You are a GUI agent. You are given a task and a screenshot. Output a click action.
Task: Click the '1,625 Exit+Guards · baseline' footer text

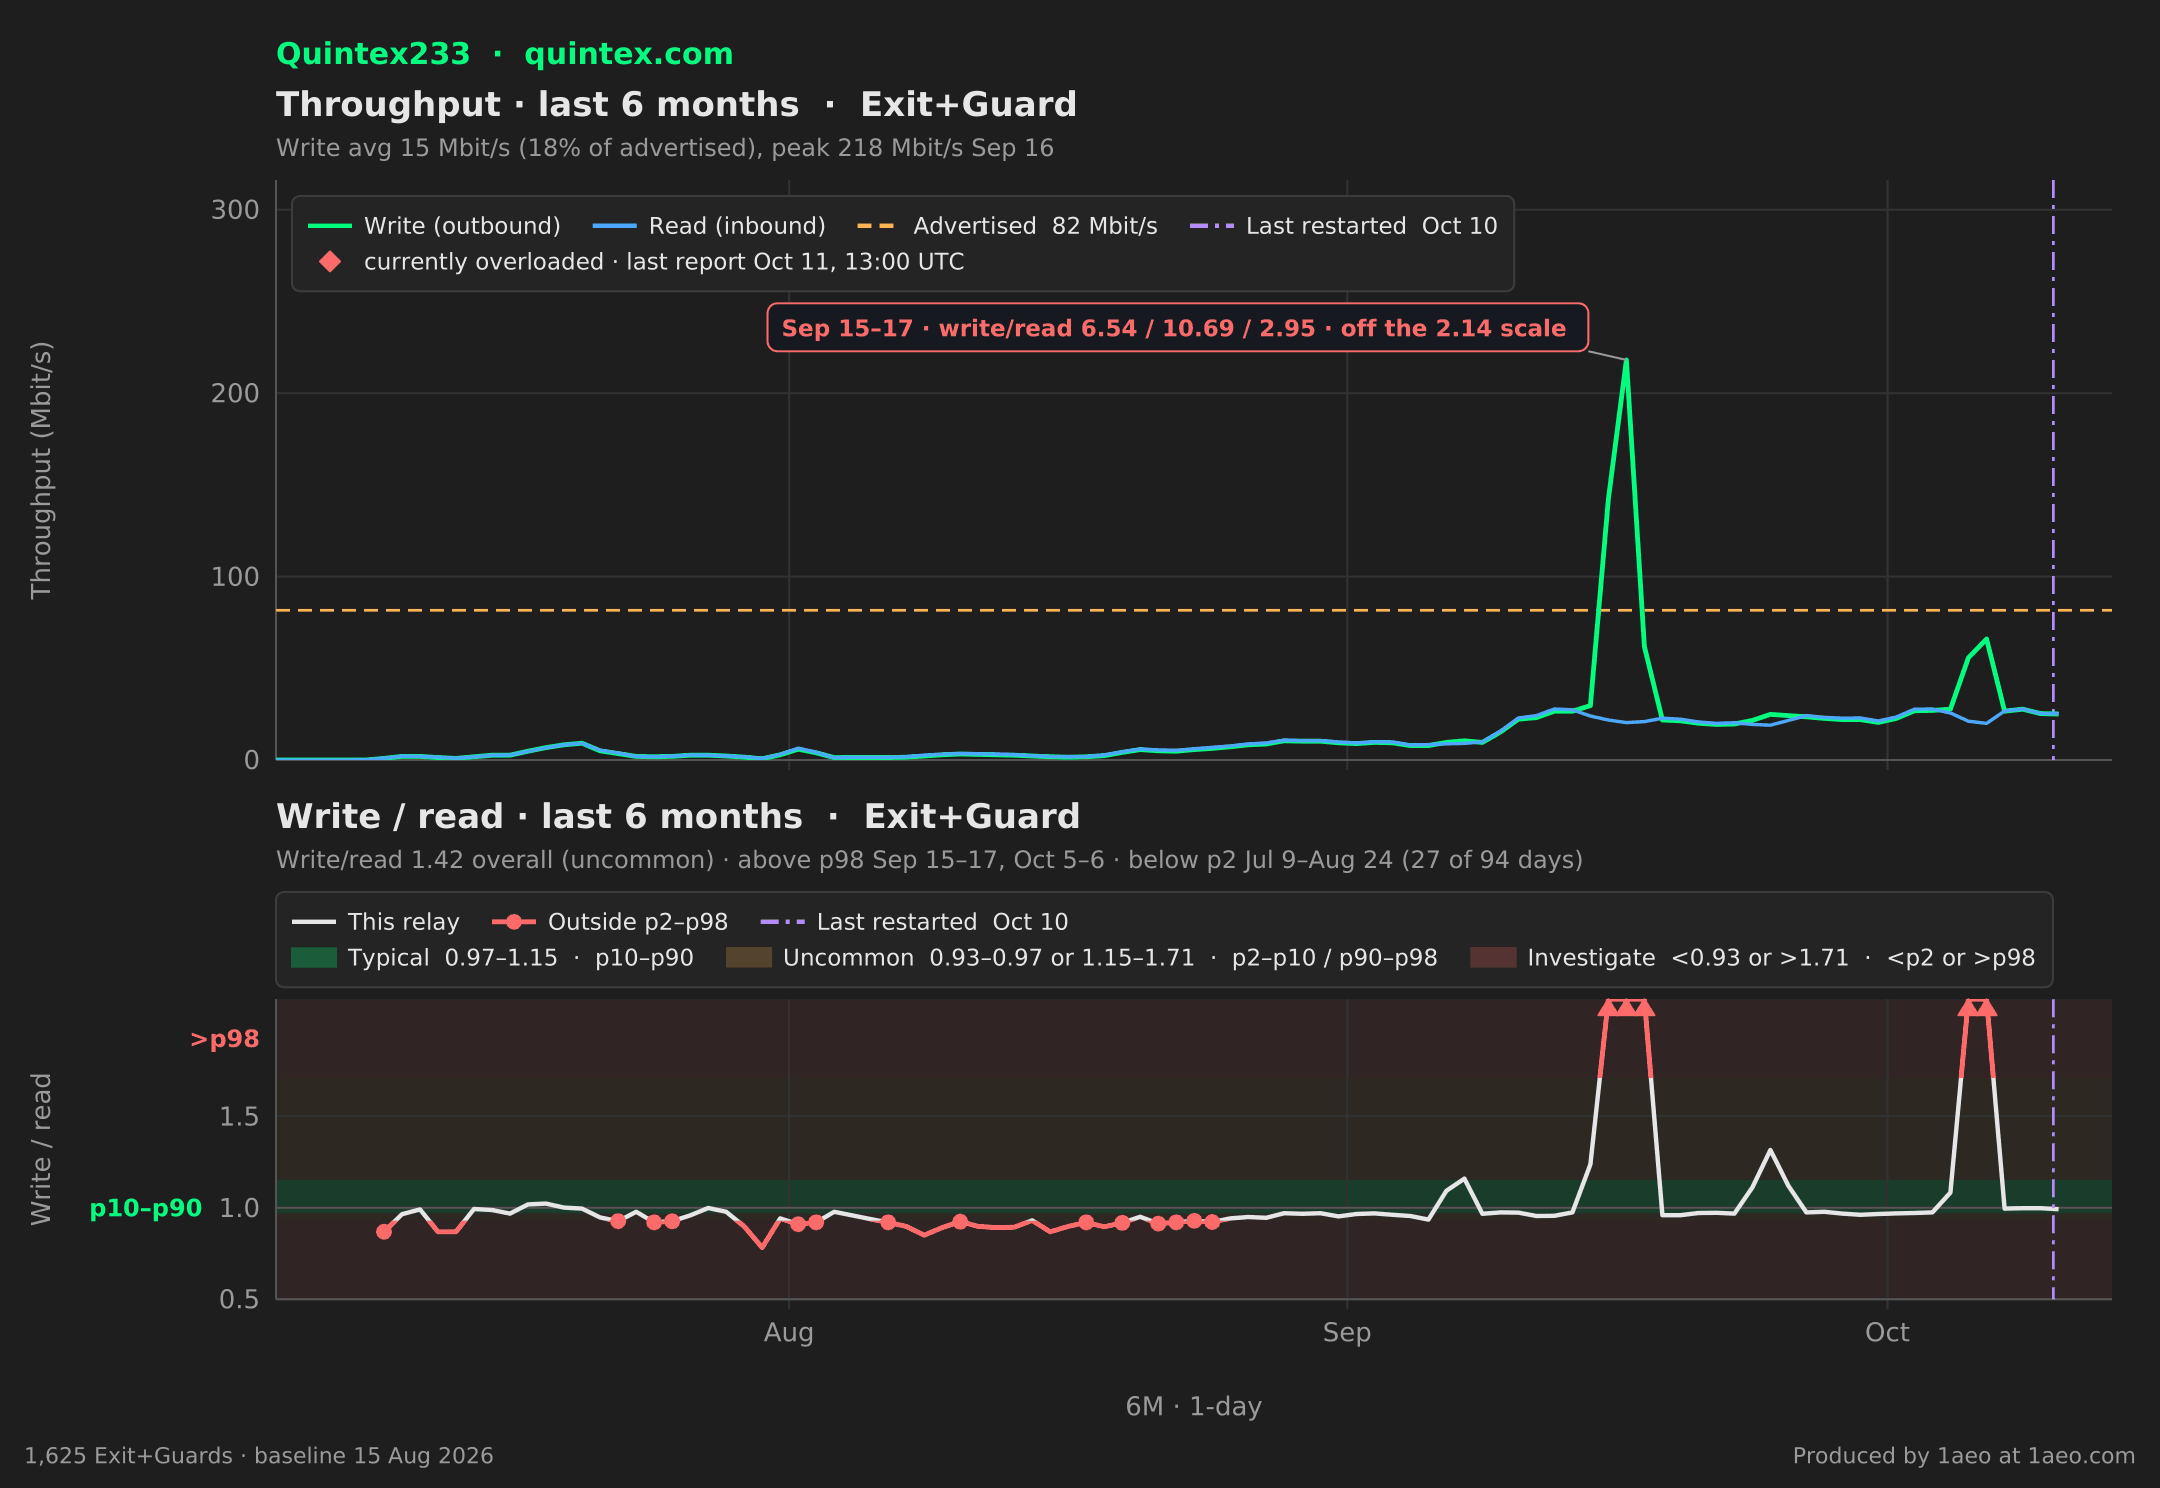(259, 1456)
